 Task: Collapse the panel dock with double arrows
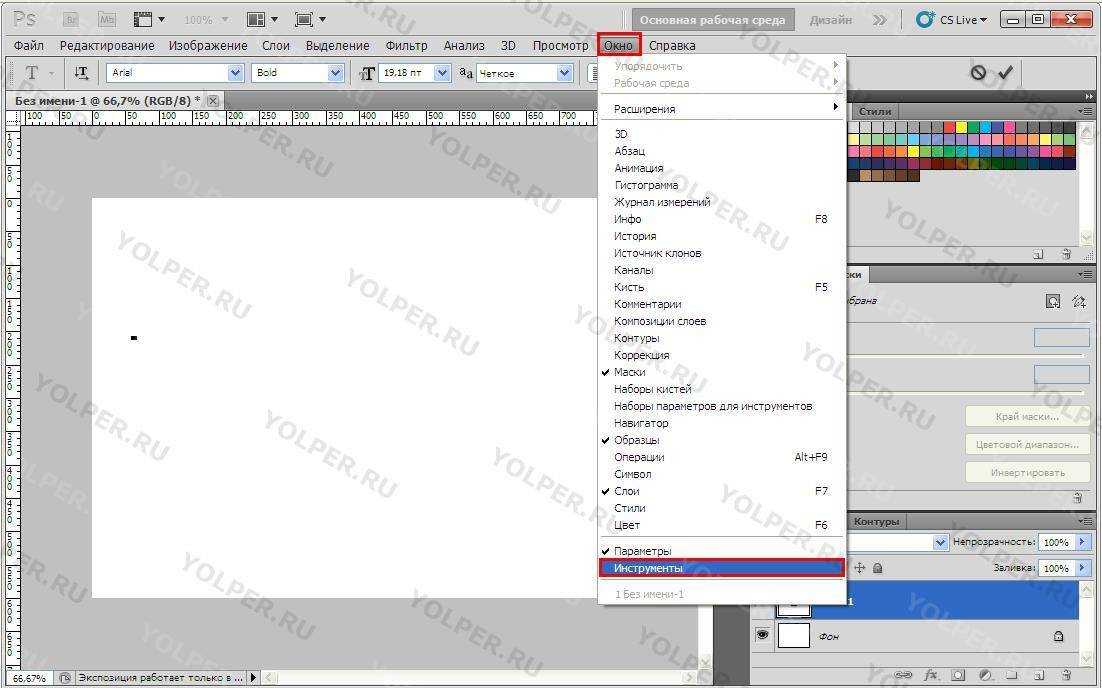(x=1089, y=96)
